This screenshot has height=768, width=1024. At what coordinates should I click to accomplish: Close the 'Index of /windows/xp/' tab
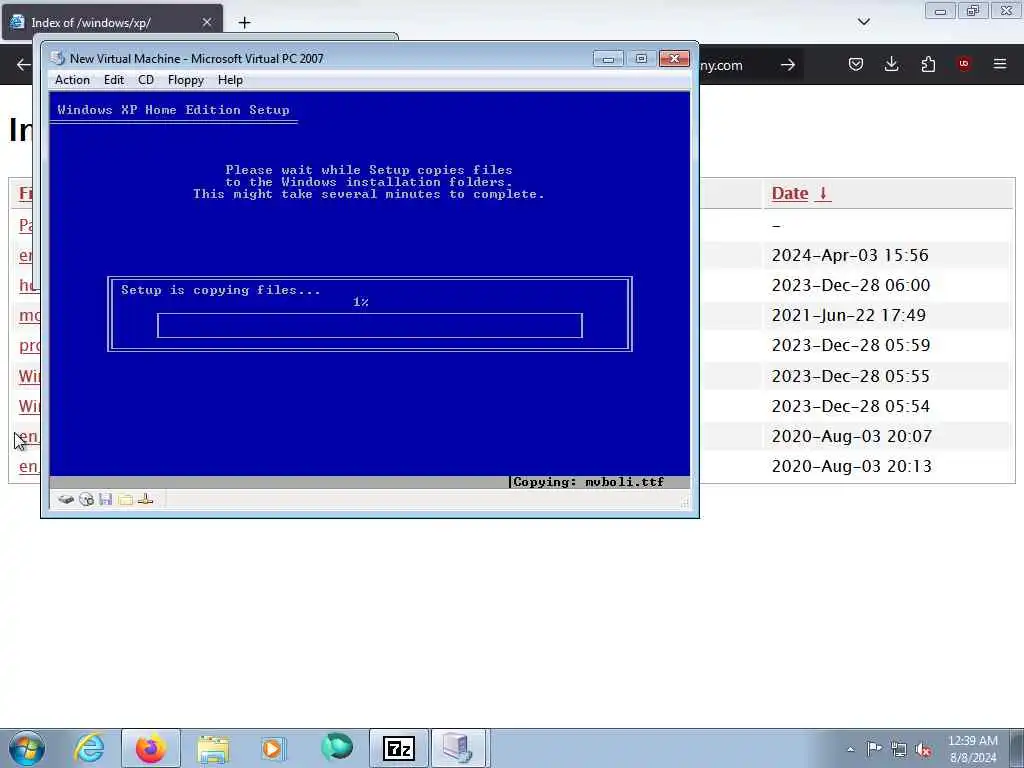pos(206,22)
